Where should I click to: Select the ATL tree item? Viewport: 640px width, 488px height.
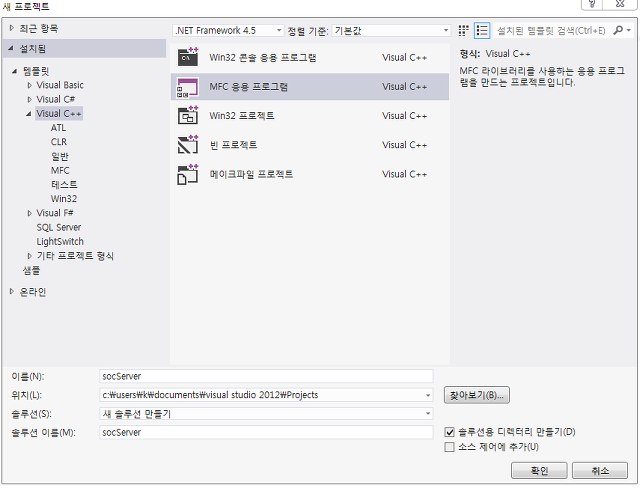click(x=58, y=128)
